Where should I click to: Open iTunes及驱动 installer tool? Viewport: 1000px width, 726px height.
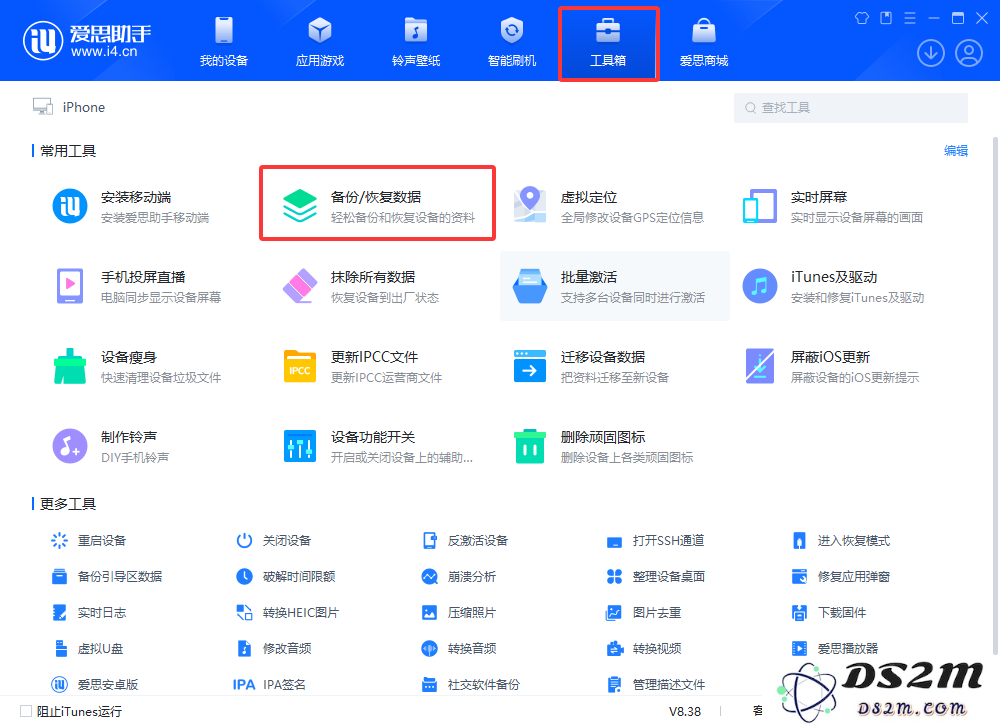[834, 286]
